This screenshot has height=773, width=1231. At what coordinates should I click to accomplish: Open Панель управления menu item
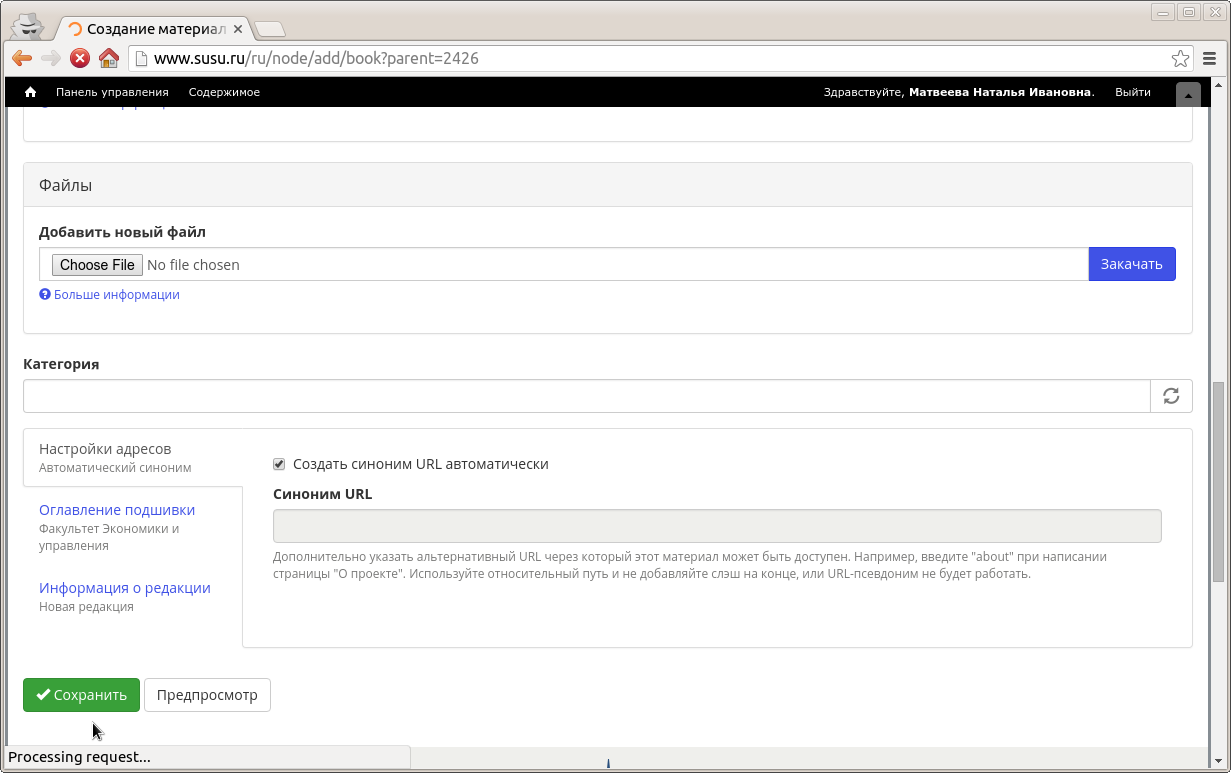coord(112,92)
